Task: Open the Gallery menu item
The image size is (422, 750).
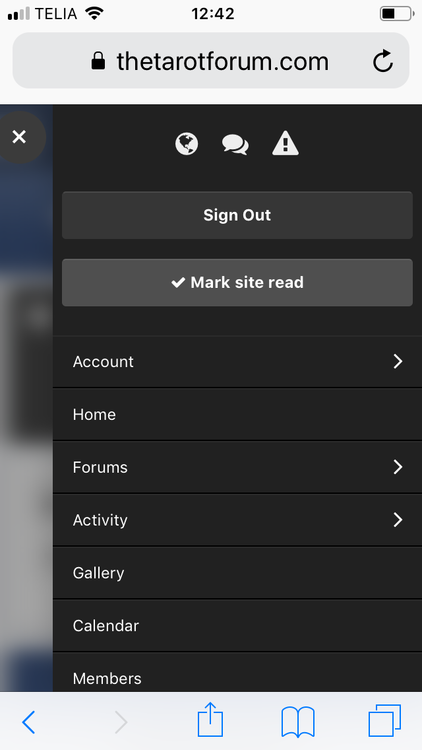Action: (x=237, y=573)
